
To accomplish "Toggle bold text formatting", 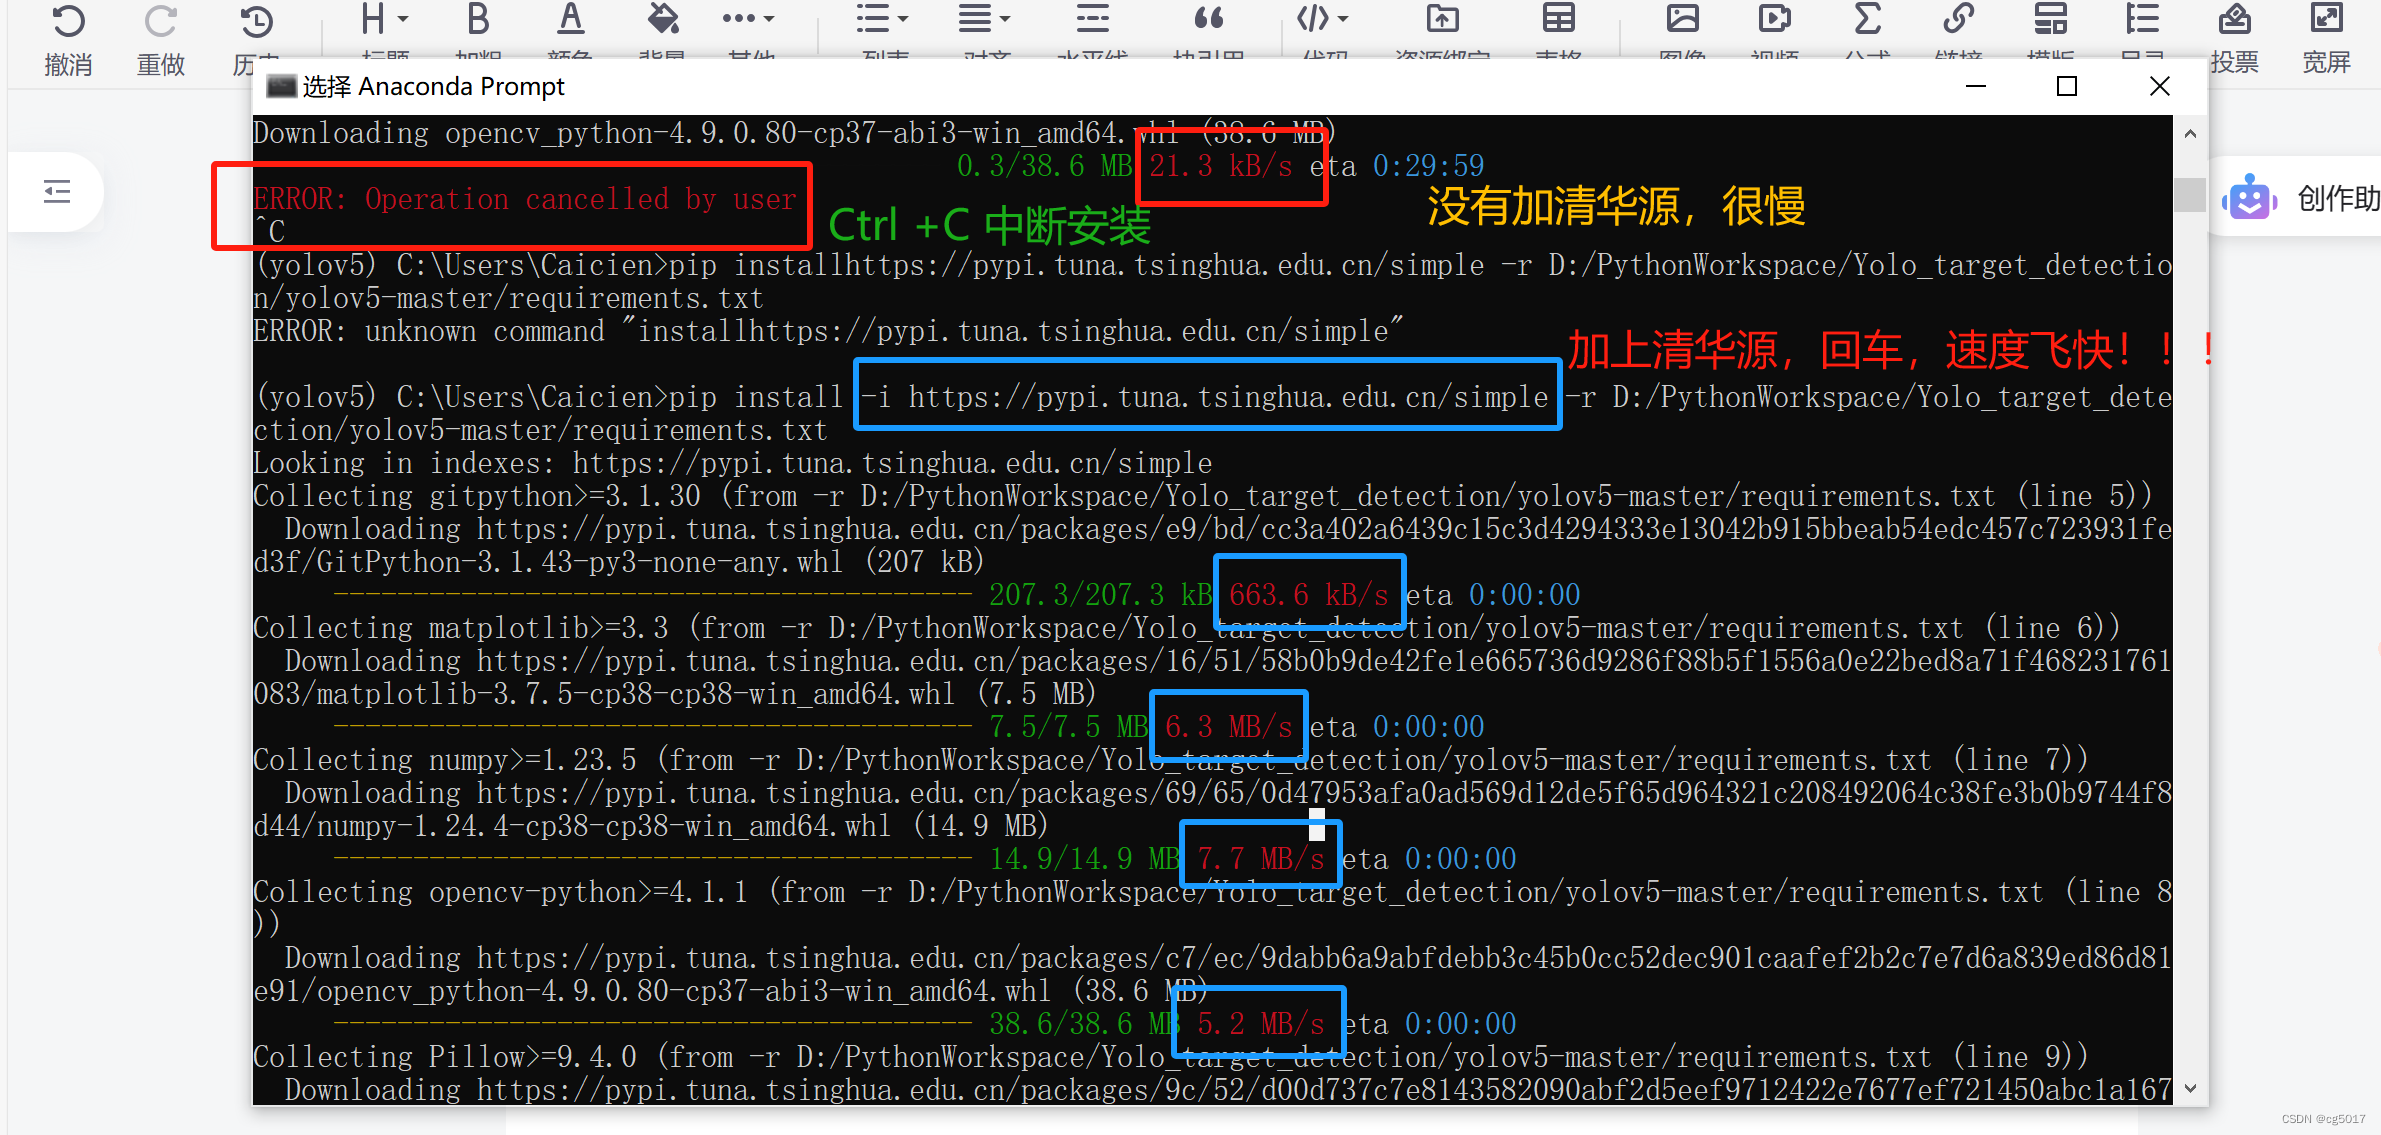I will point(478,19).
